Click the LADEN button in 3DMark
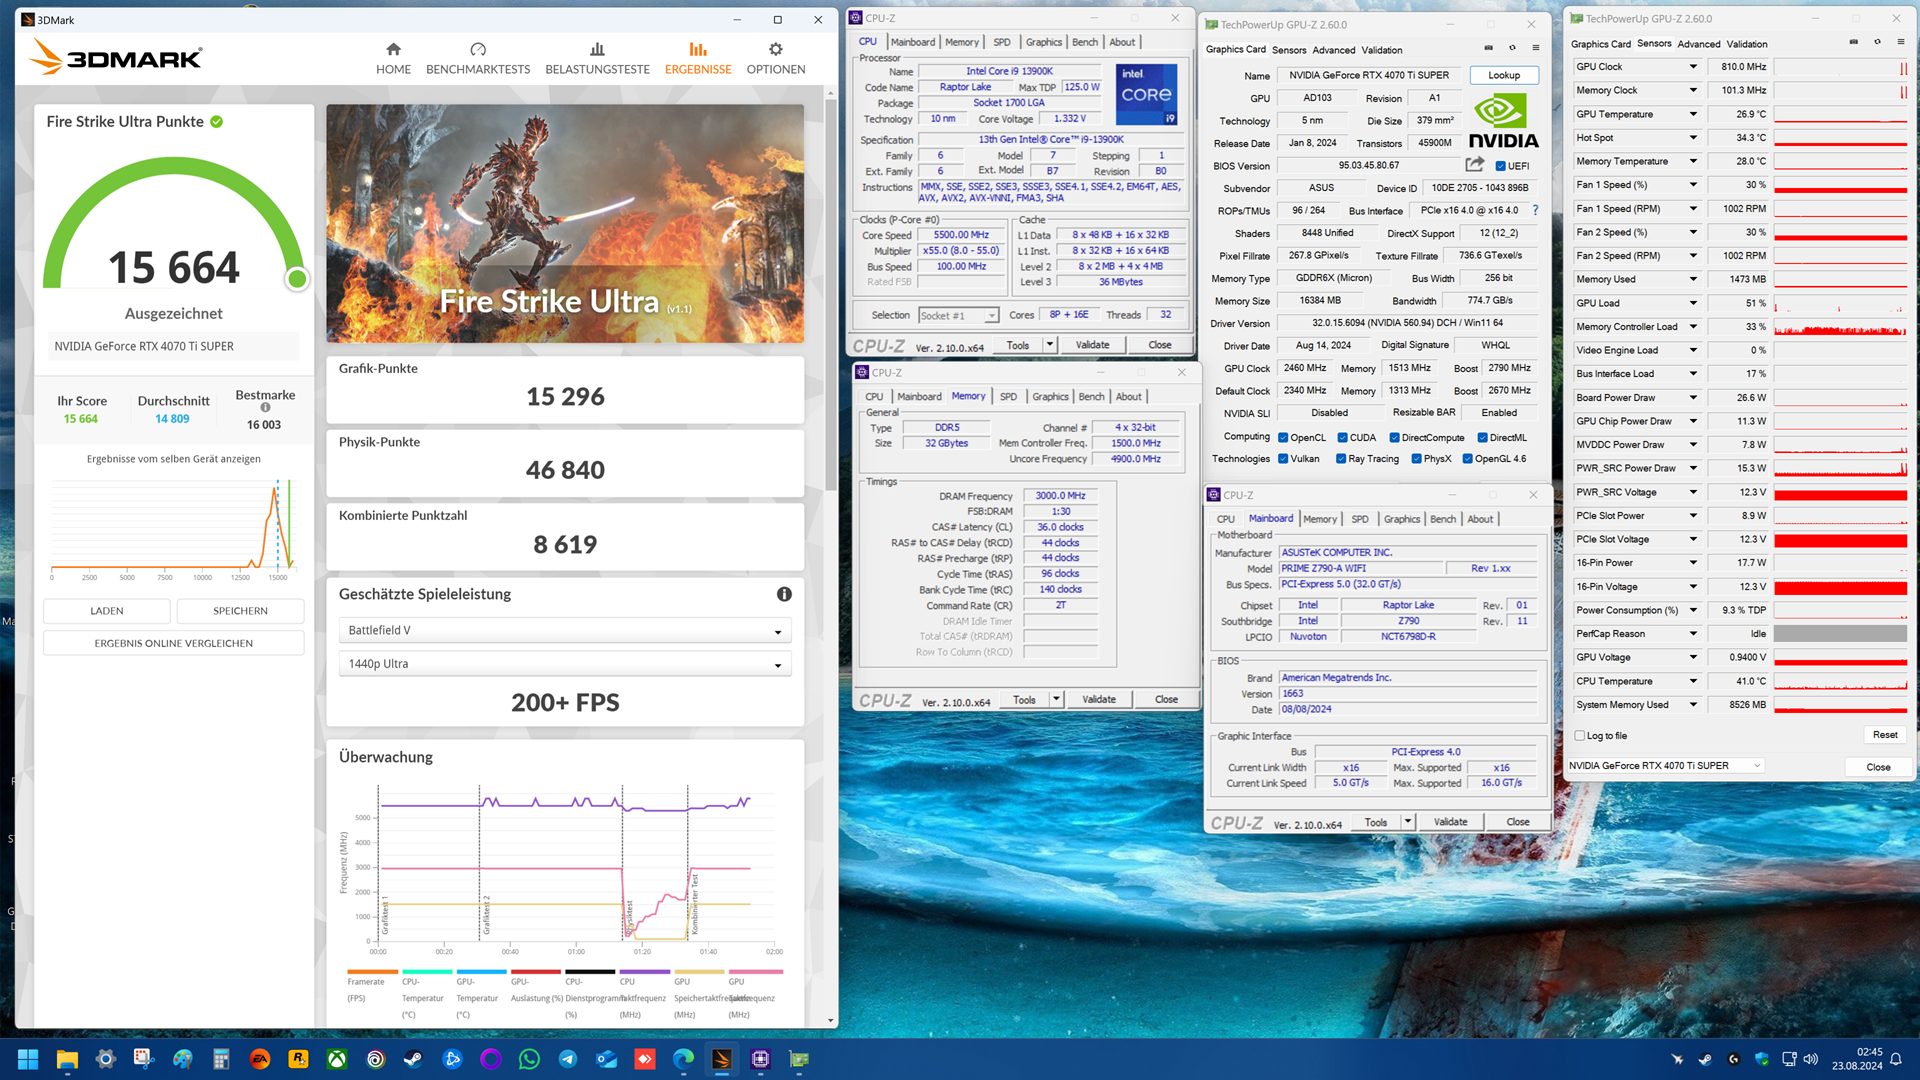Image resolution: width=1920 pixels, height=1080 pixels. point(107,611)
